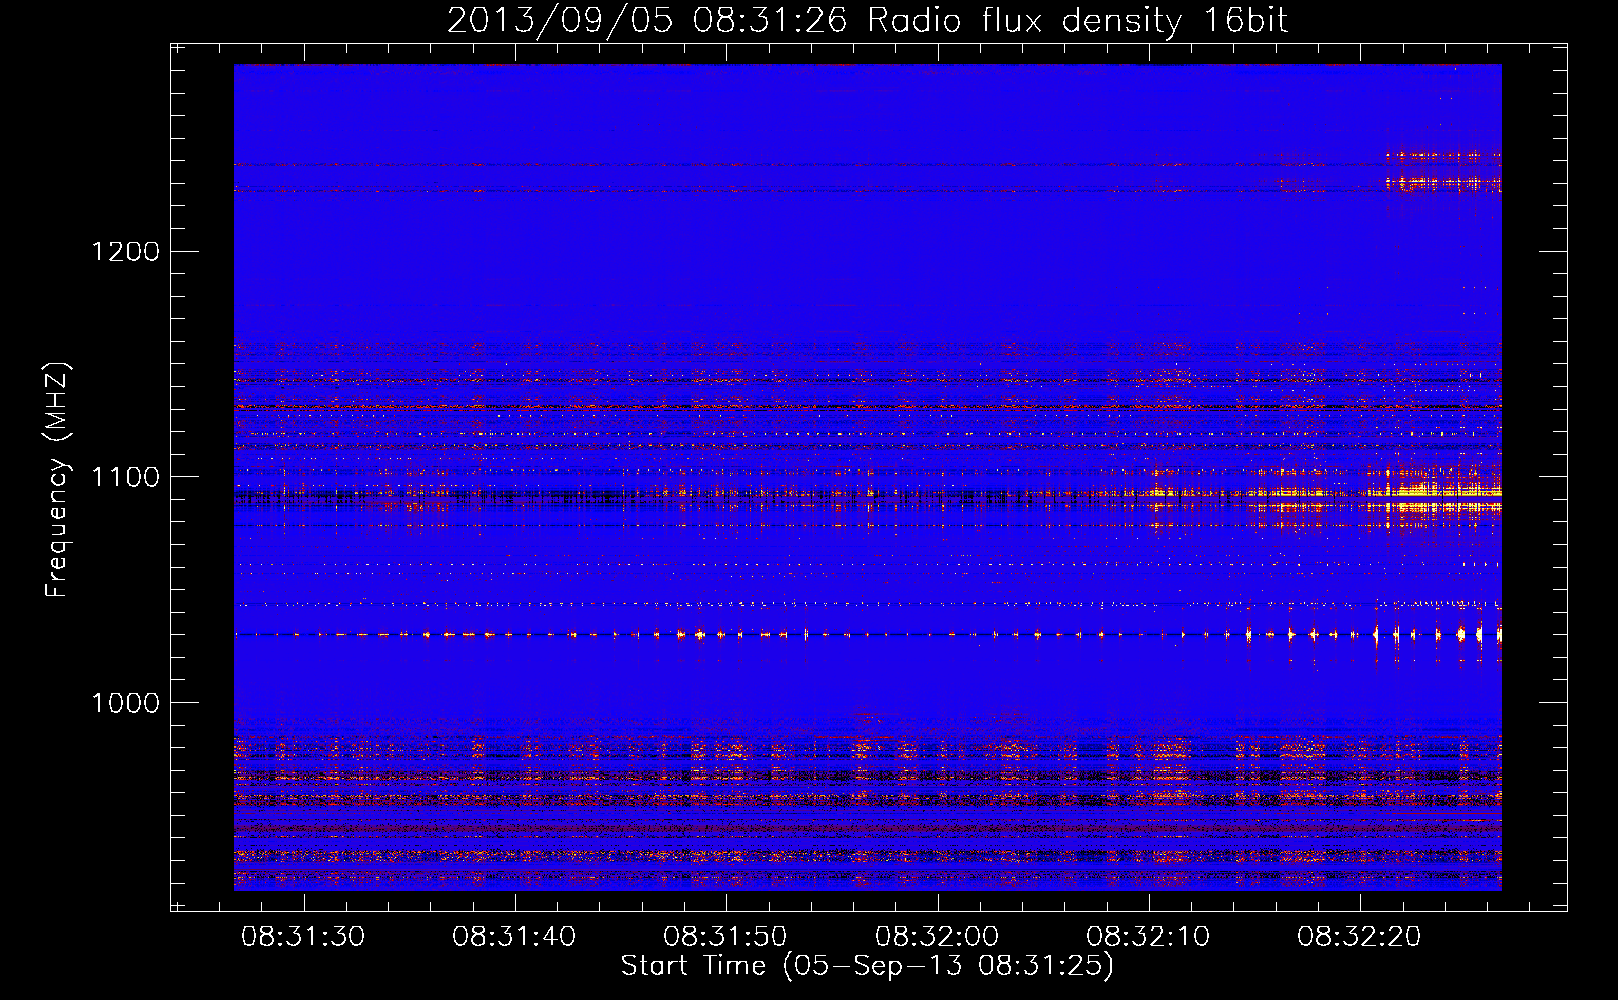Click the "Frequency (MHZ)" axis label
This screenshot has height=1000, width=1618.
(57, 480)
